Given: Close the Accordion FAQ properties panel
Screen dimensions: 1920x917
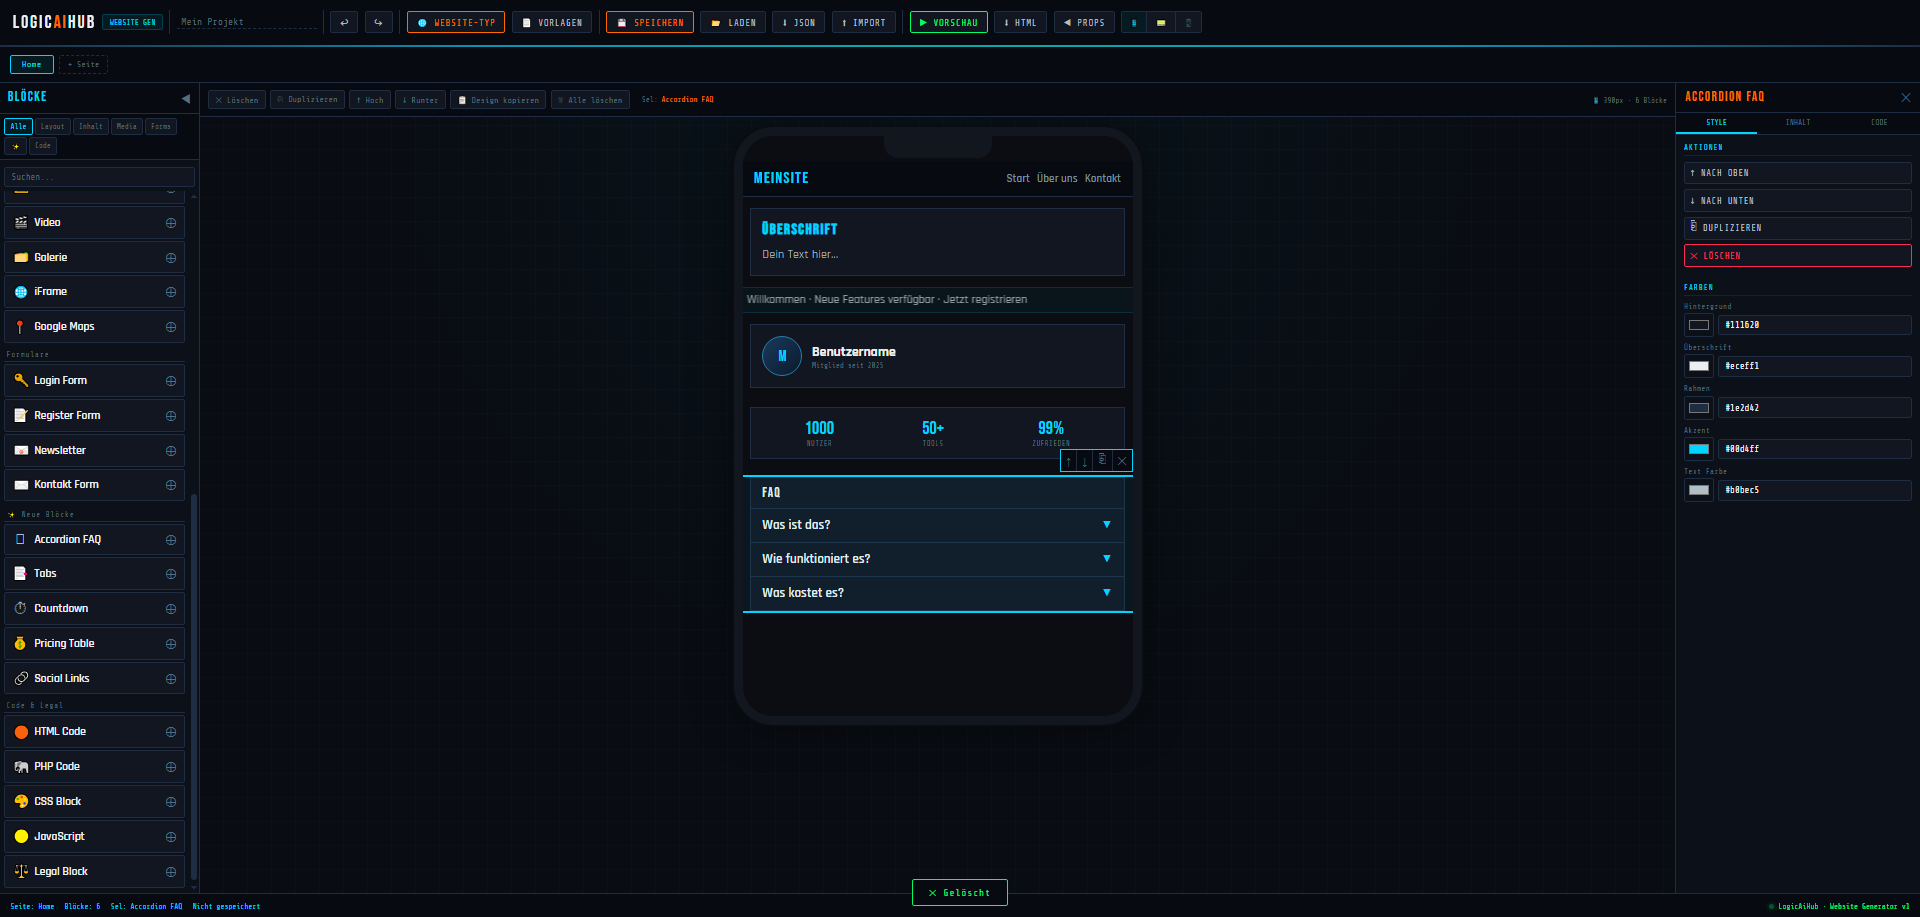Looking at the screenshot, I should tap(1905, 97).
